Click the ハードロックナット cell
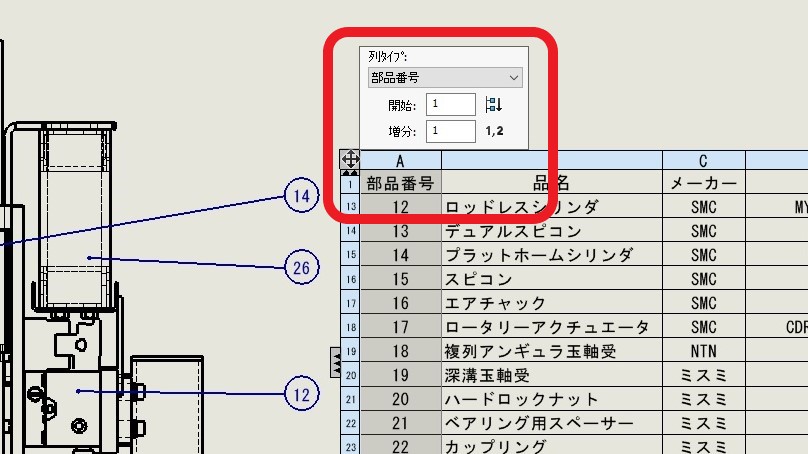Image resolution: width=808 pixels, height=454 pixels. pos(551,399)
